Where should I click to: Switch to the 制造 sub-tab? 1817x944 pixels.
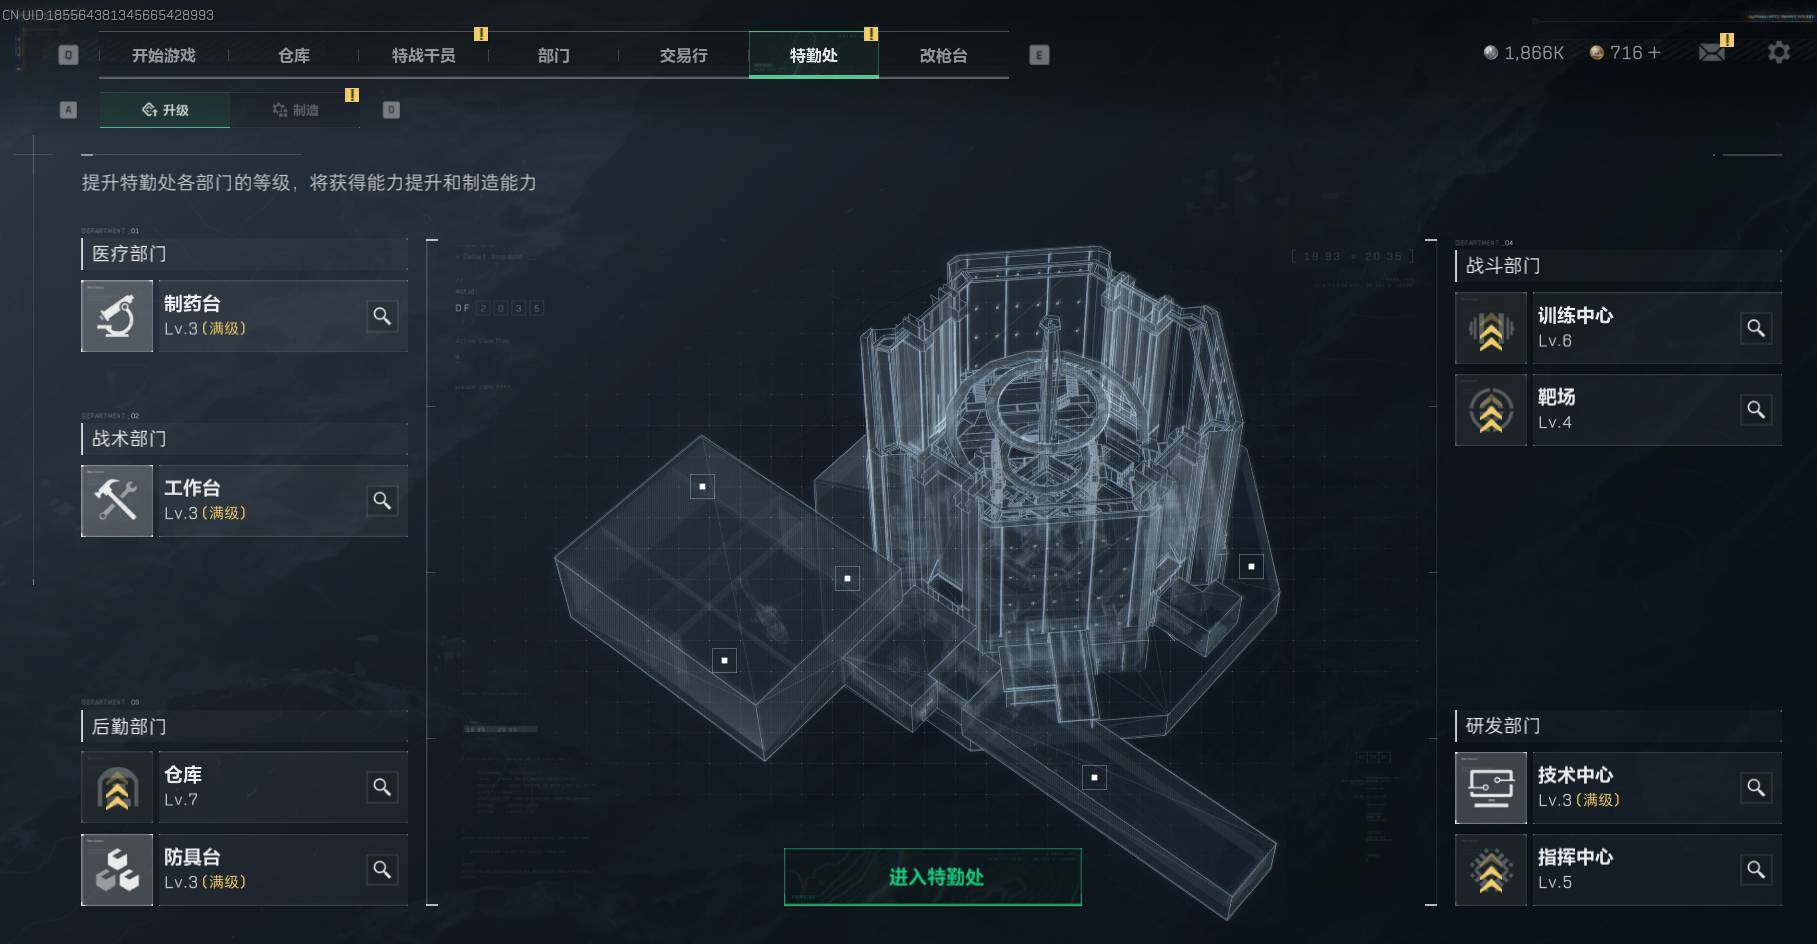[295, 110]
